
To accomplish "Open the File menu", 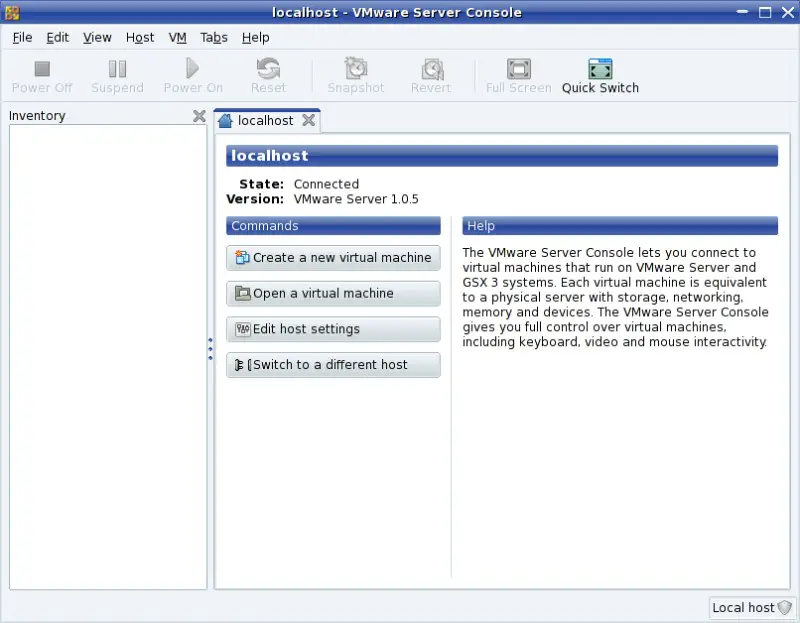I will tap(22, 38).
